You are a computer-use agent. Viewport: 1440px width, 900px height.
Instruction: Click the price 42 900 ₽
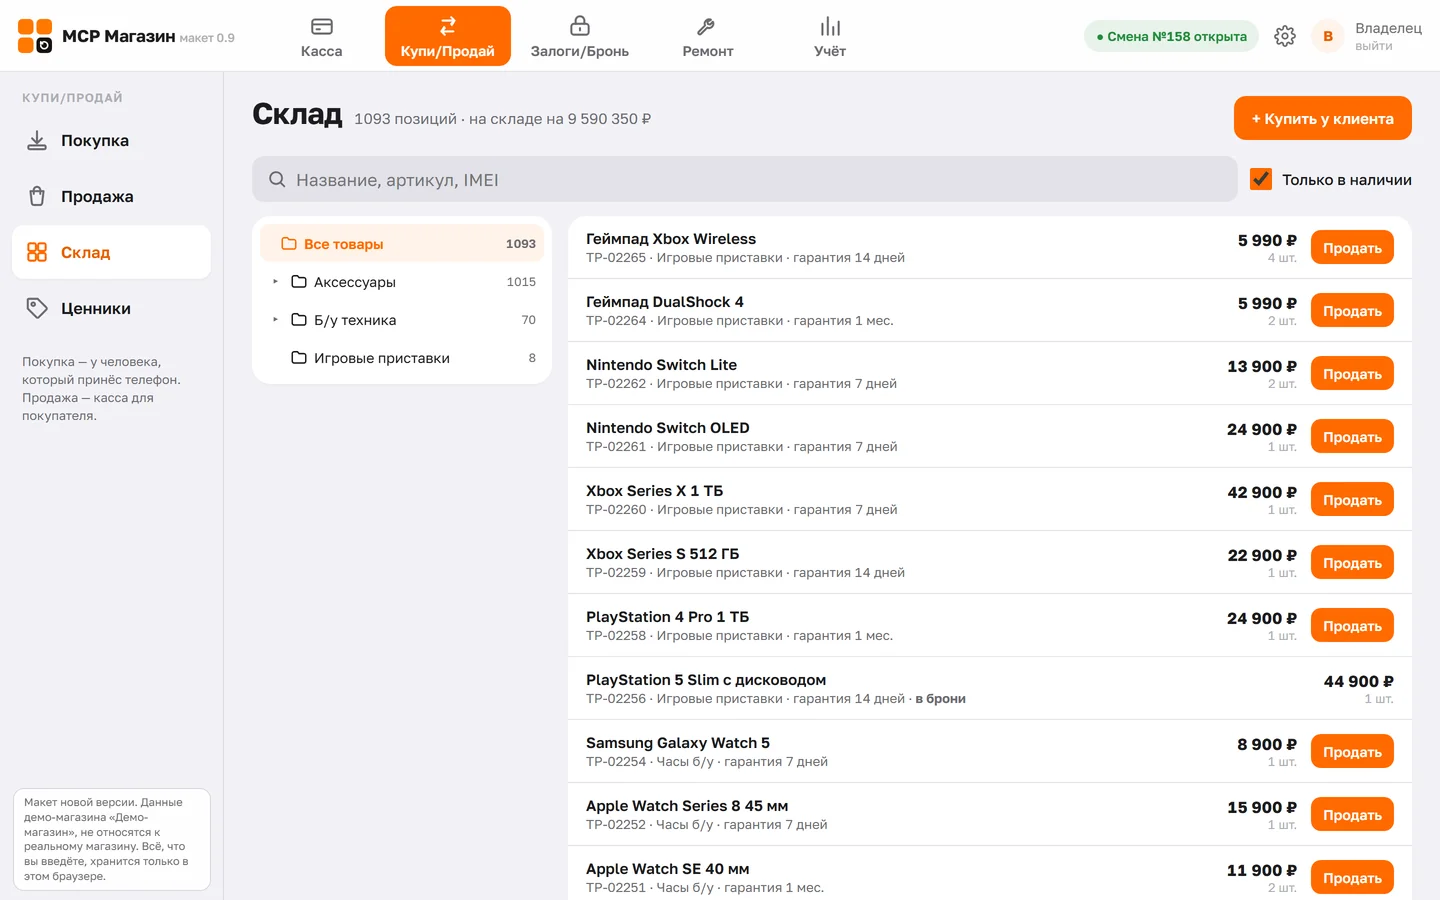1262,492
